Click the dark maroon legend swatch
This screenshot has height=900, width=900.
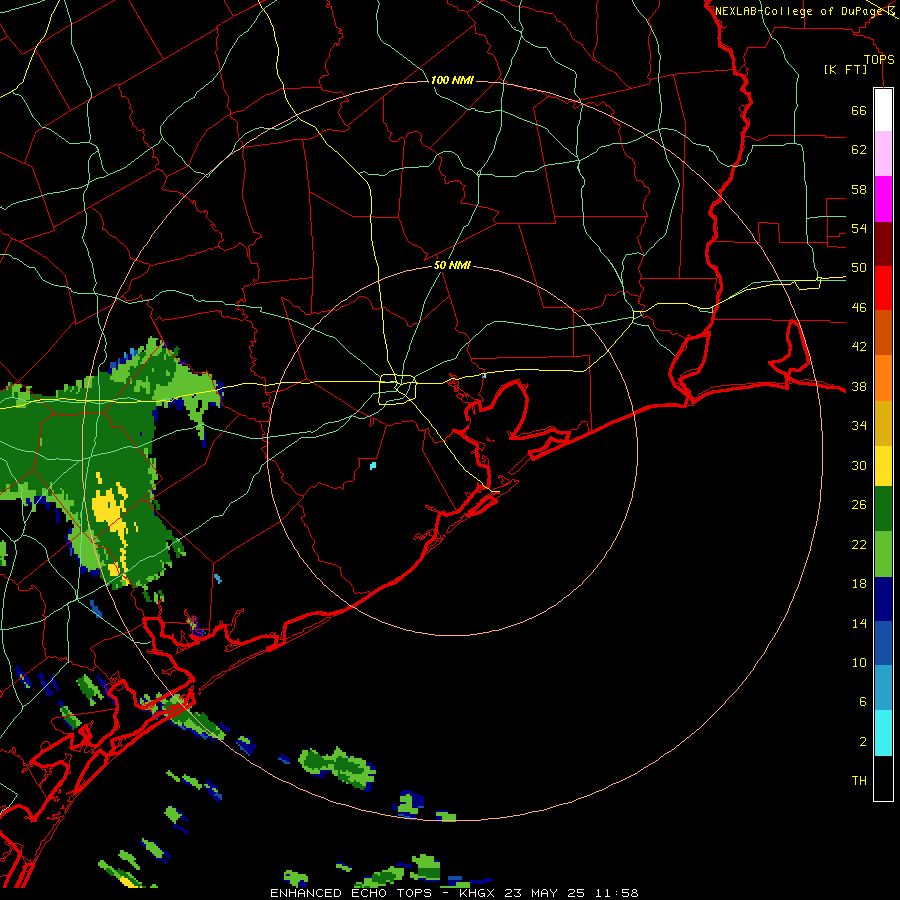883,244
